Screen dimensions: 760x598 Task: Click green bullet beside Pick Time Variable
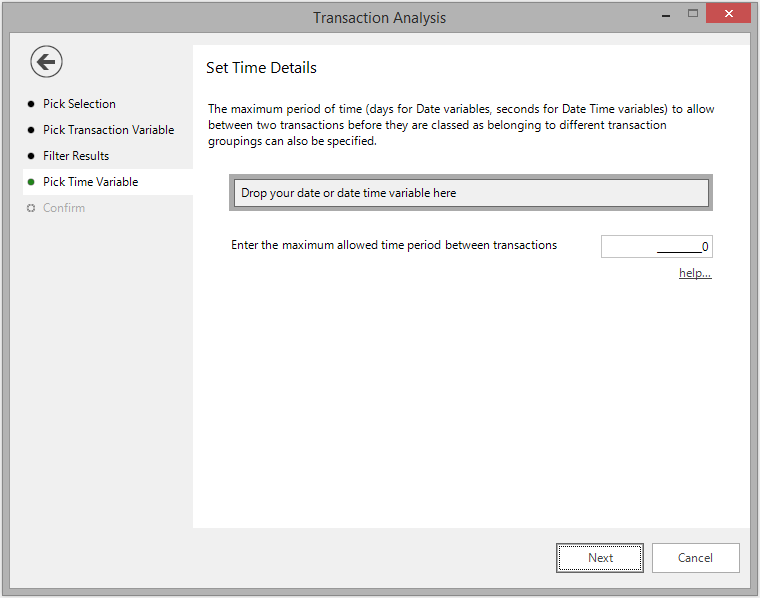pyautogui.click(x=31, y=182)
